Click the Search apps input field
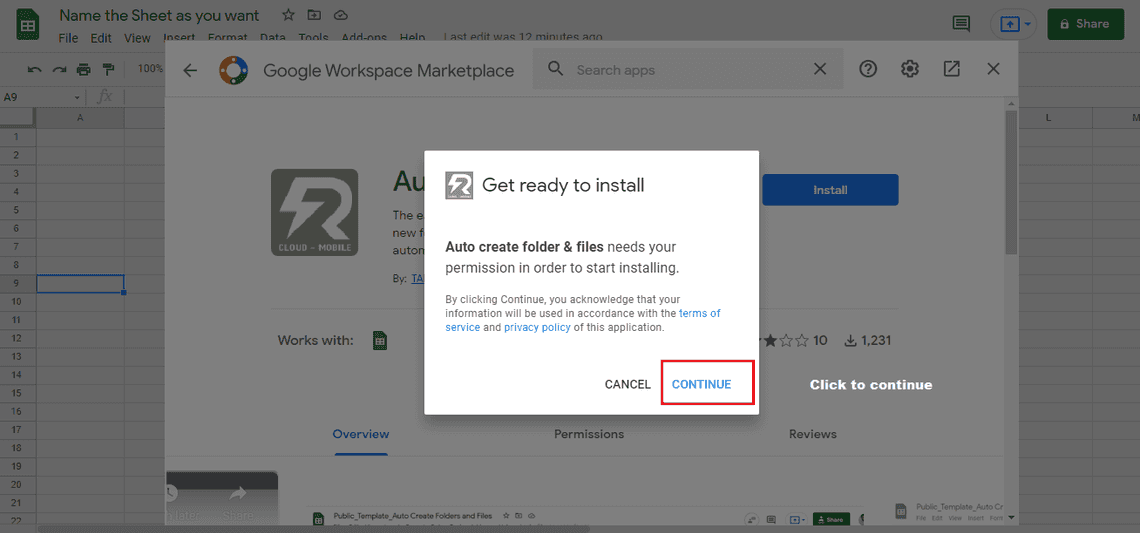 [x=680, y=70]
